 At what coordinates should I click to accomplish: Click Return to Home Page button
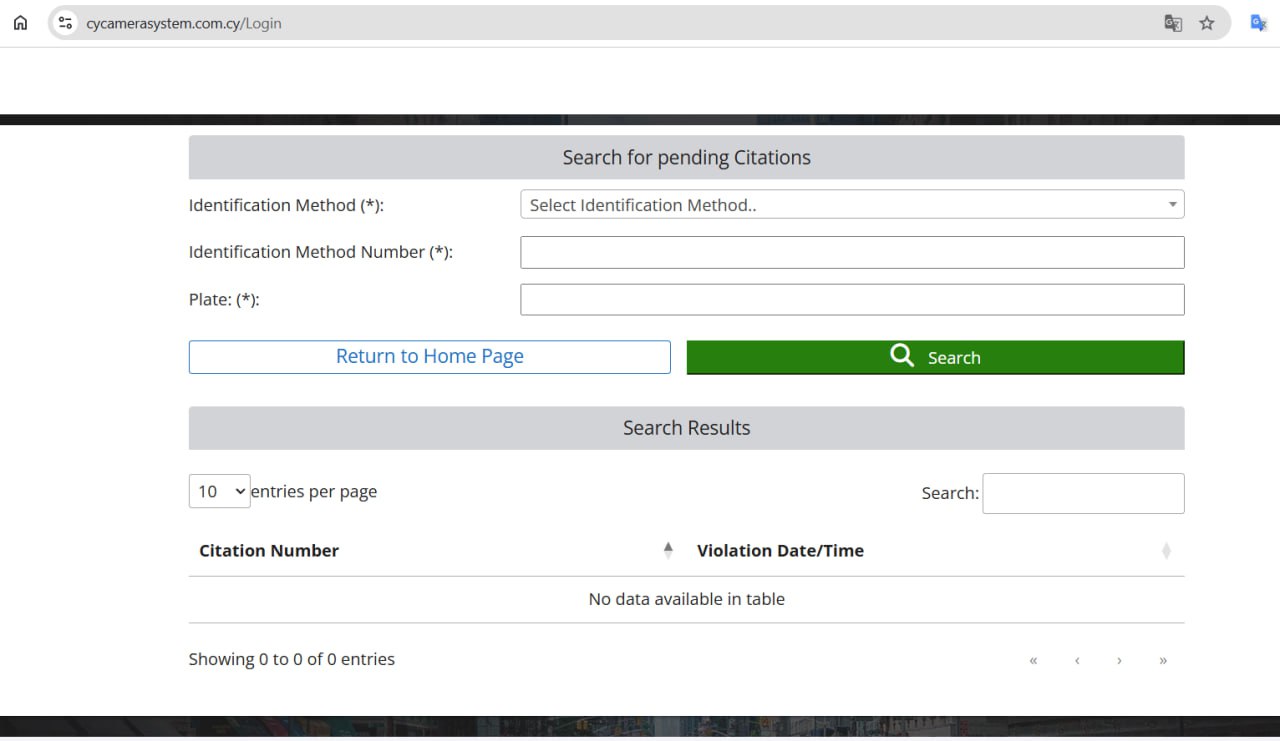coord(429,357)
